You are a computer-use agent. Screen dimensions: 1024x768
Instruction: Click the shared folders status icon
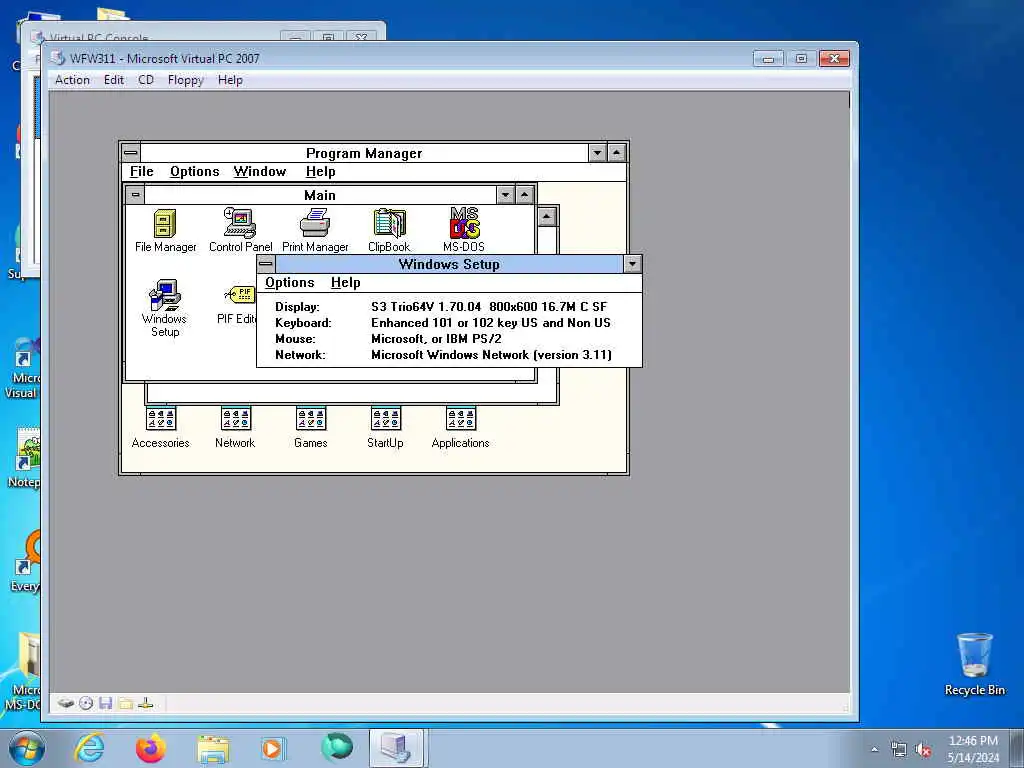[126, 703]
